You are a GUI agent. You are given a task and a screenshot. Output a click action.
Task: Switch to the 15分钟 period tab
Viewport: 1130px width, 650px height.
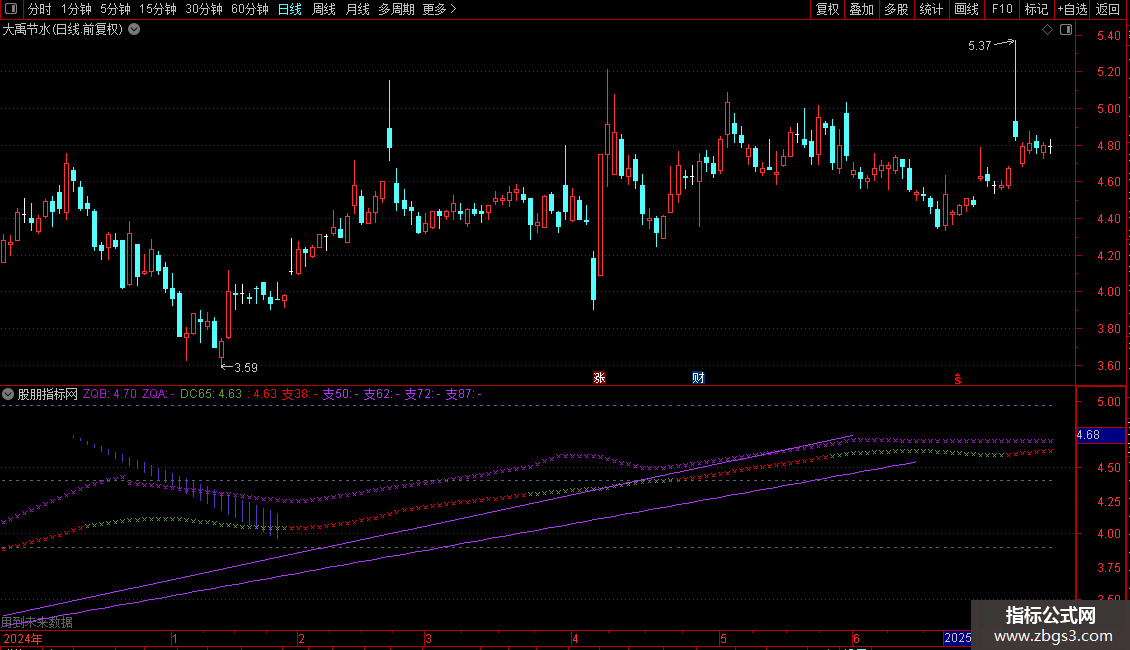[x=158, y=9]
